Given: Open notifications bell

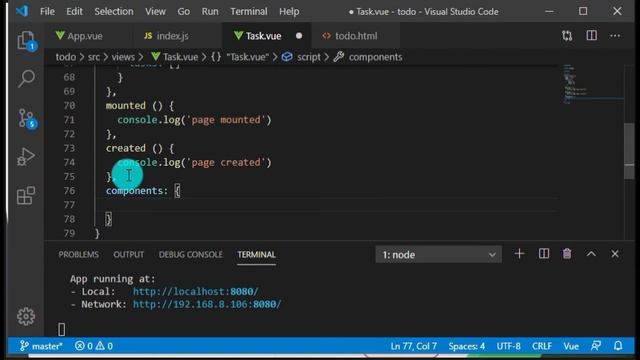Looking at the screenshot, I should [x=618, y=346].
